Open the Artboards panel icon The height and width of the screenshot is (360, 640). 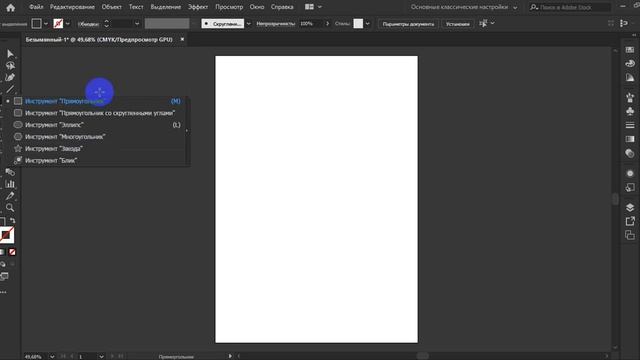(630, 235)
